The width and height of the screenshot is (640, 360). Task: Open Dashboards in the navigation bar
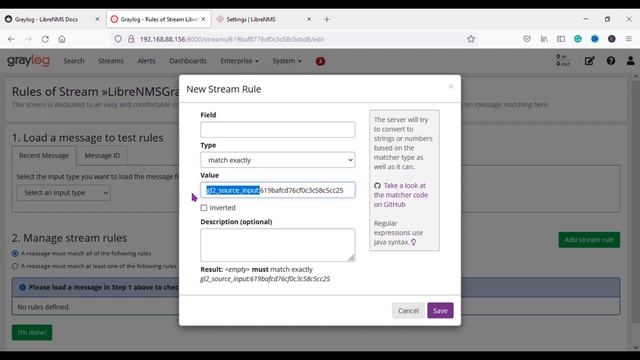point(188,61)
